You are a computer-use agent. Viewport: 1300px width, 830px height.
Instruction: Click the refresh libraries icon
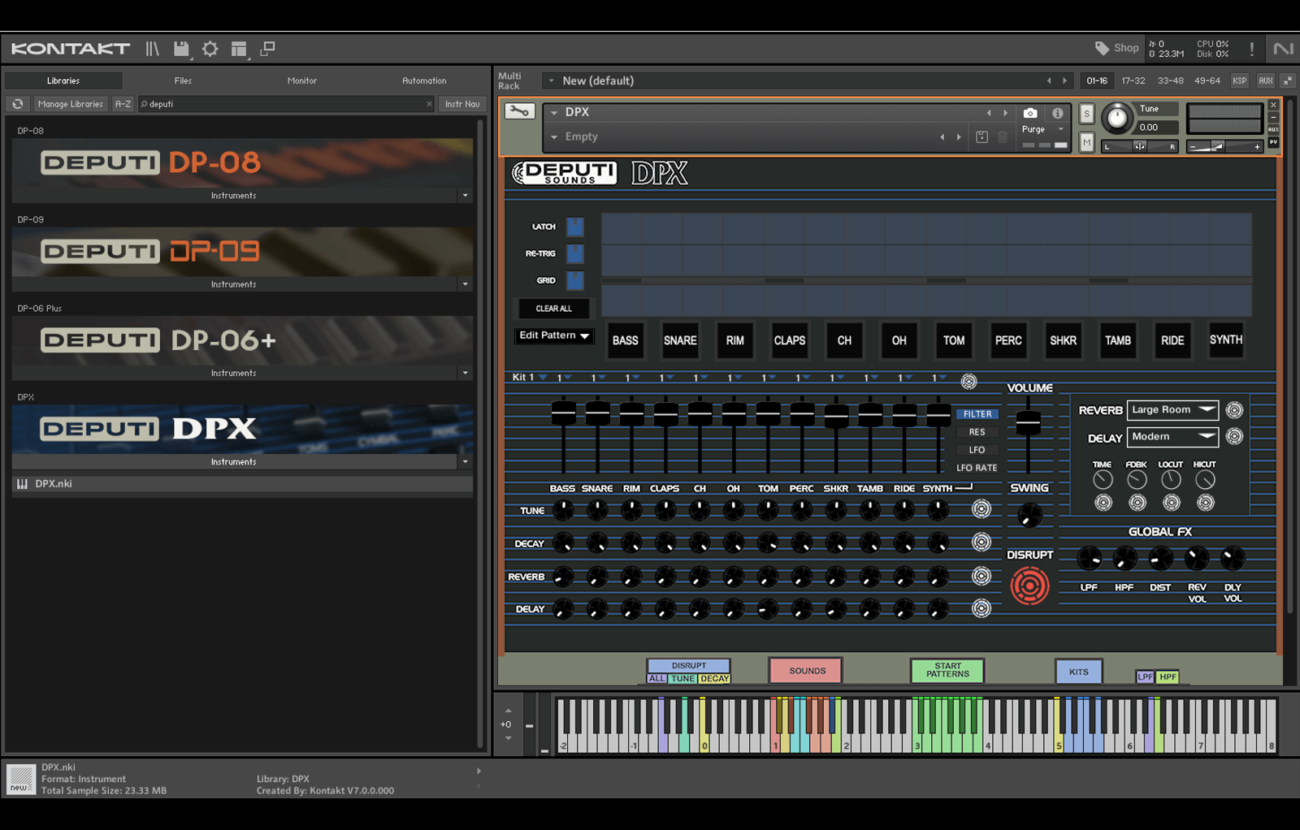tap(18, 104)
